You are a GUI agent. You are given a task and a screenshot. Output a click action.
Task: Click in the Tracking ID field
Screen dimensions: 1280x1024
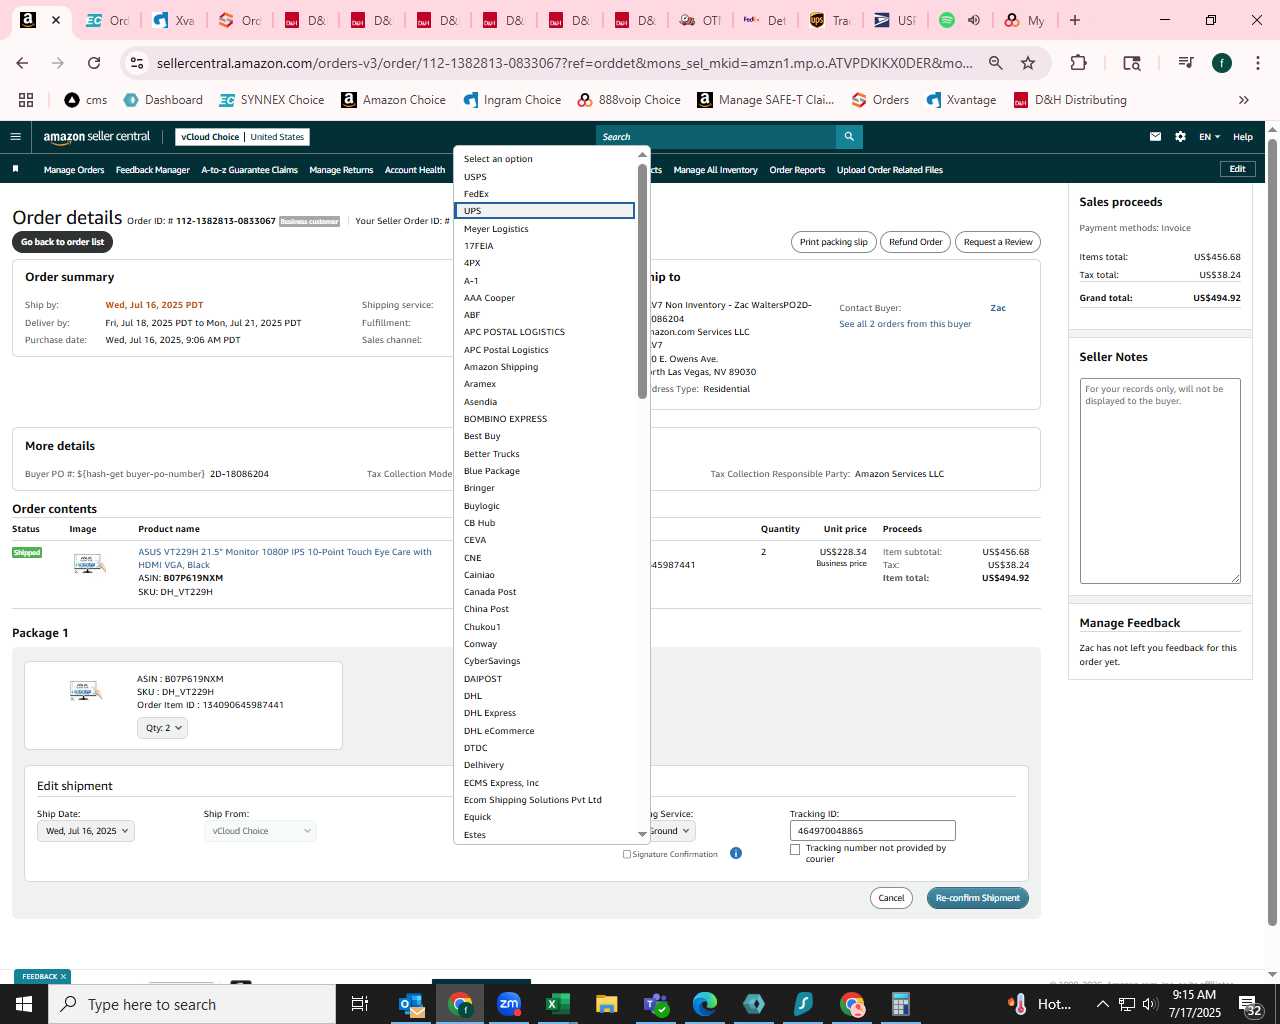coord(873,831)
